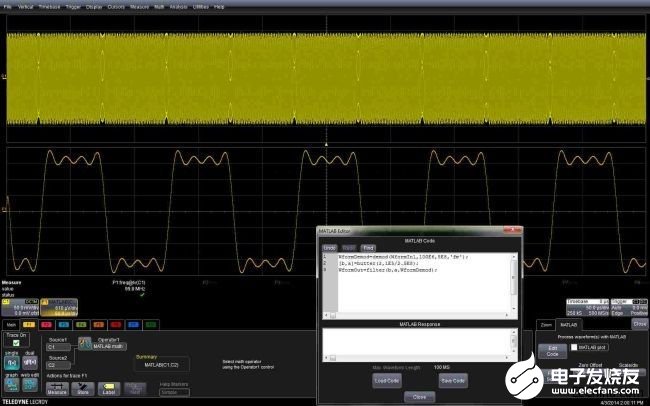This screenshot has width=650, height=406.
Task: Click the Close button in the right panel
Action: pyautogui.click(x=640, y=323)
